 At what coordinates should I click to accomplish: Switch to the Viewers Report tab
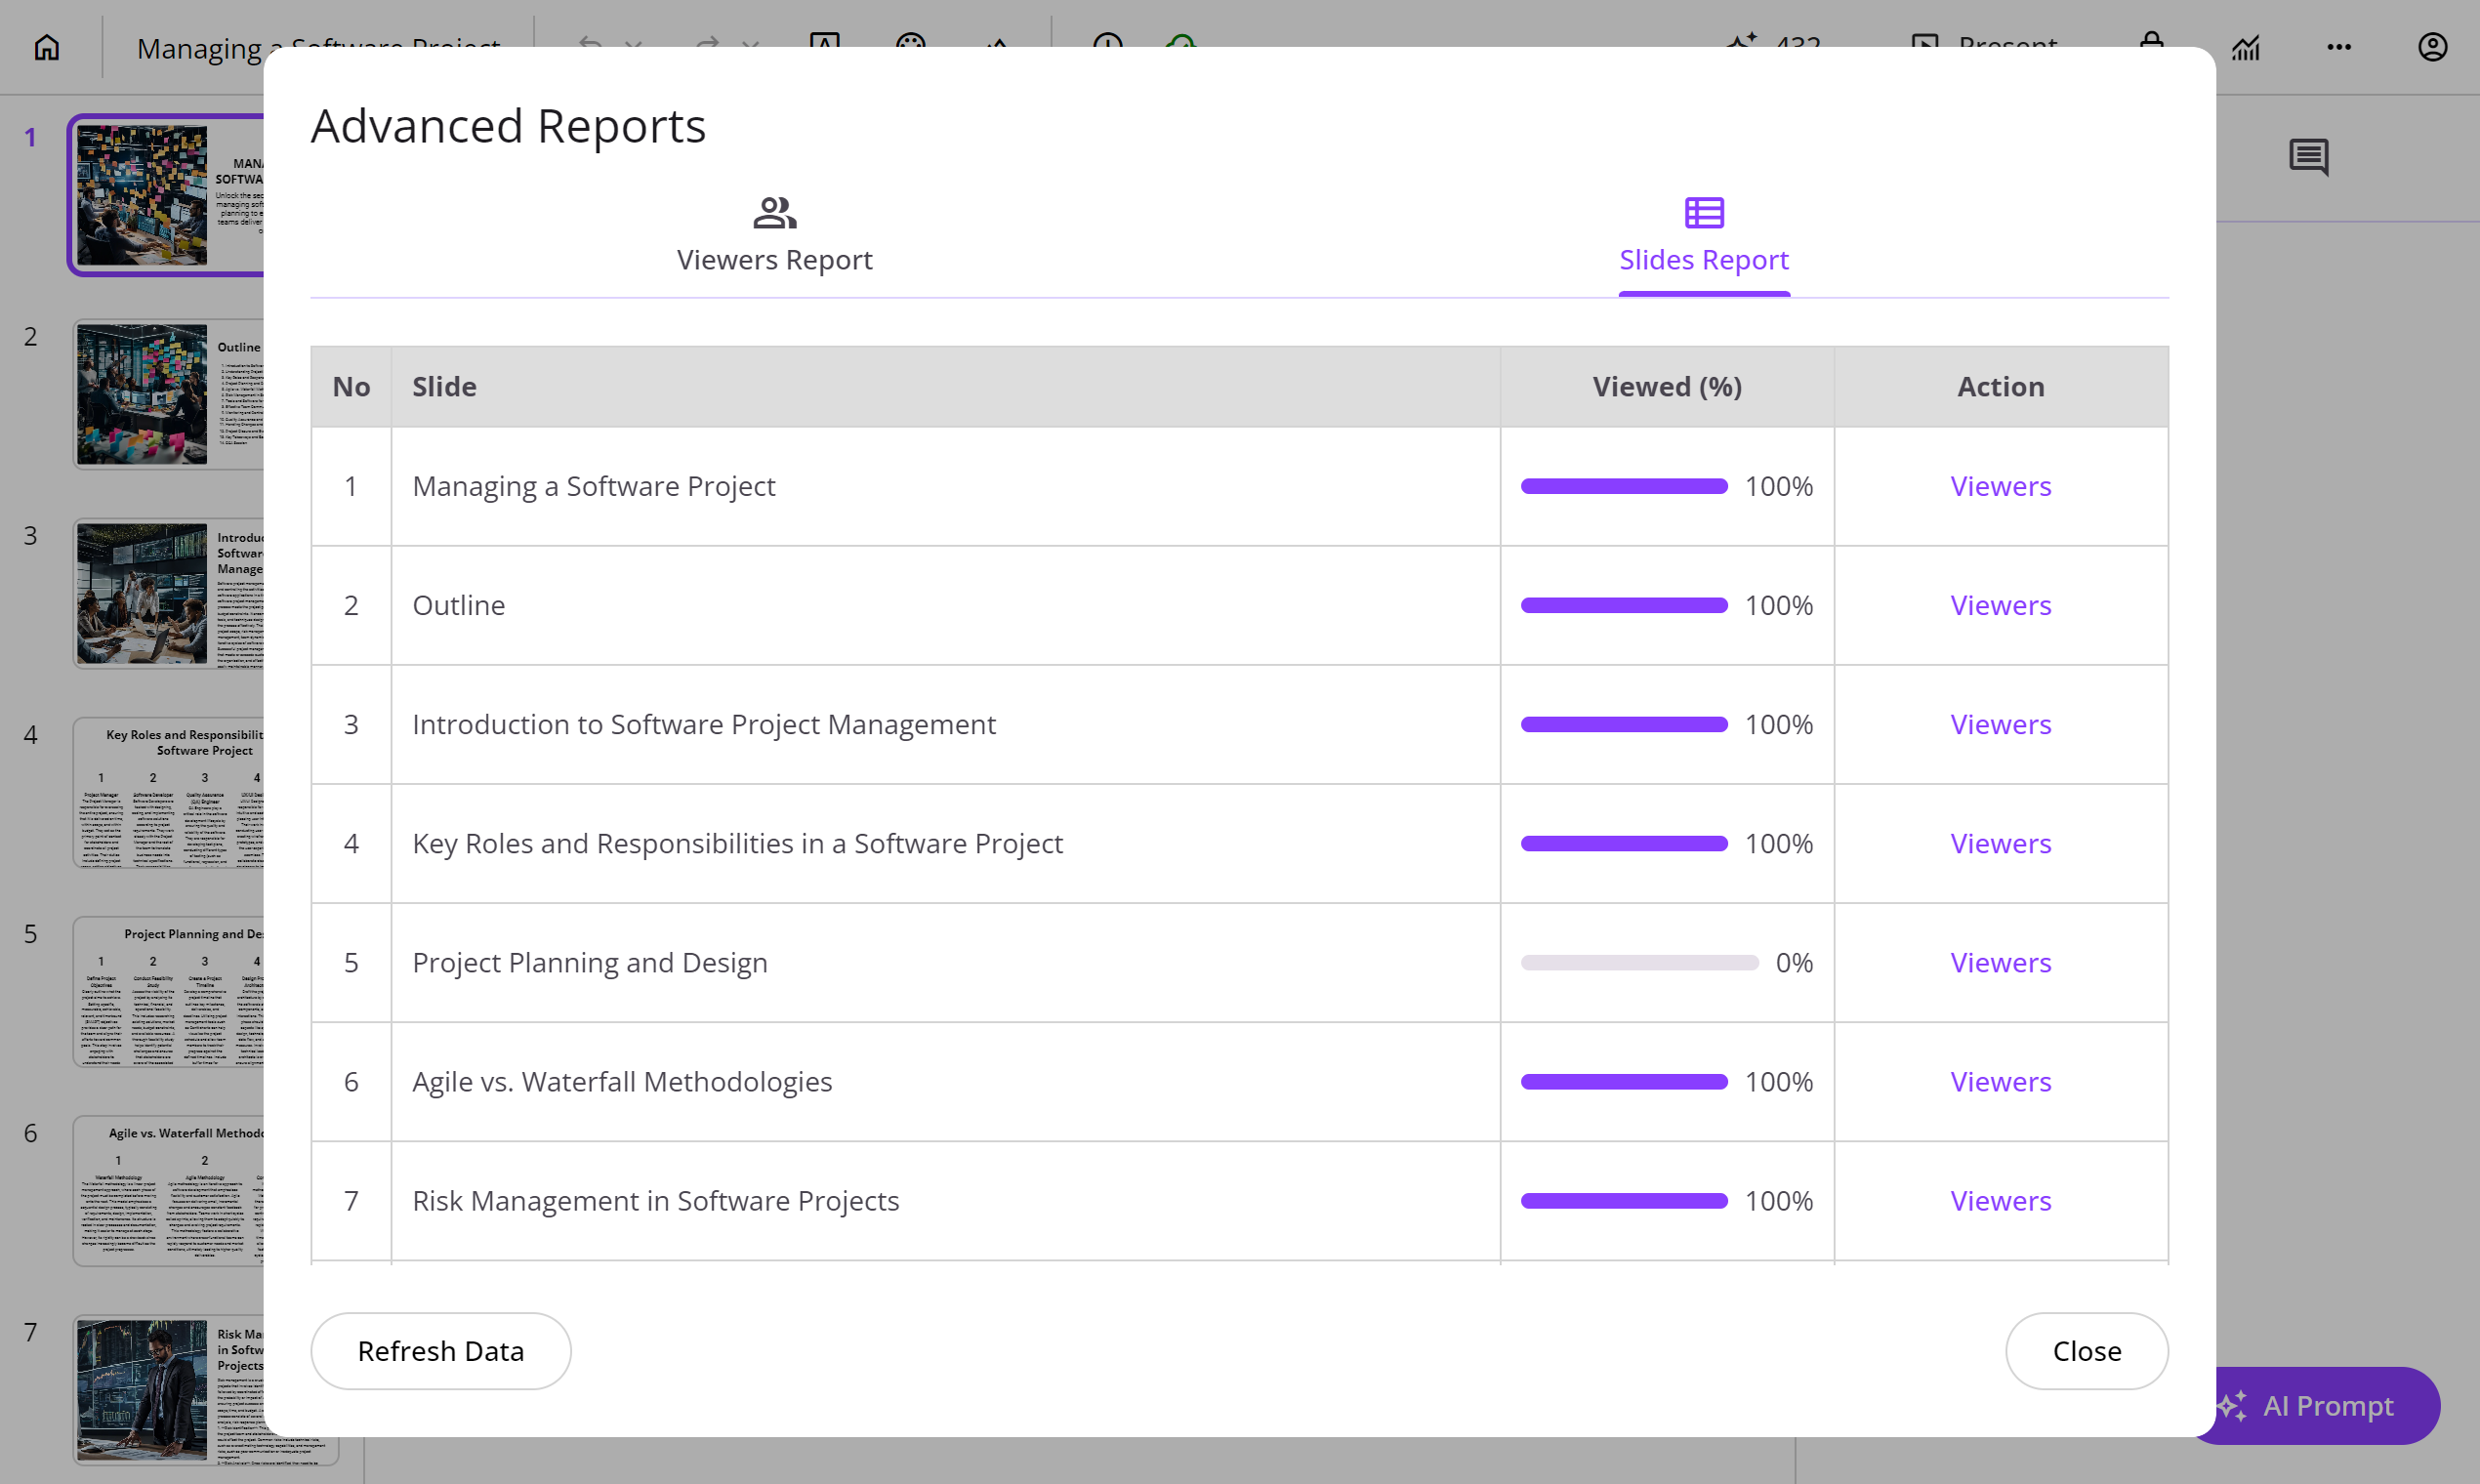pyautogui.click(x=774, y=259)
